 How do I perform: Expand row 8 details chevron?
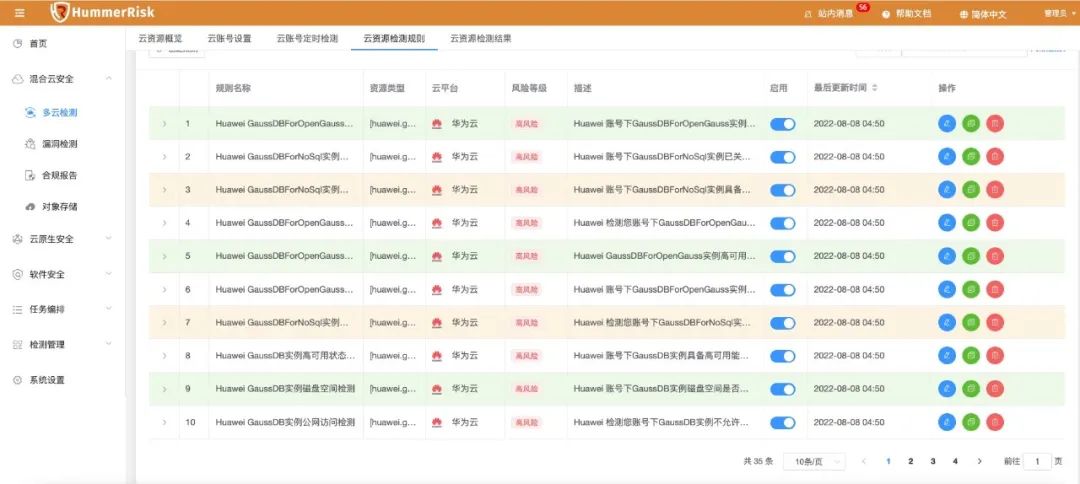click(x=164, y=356)
